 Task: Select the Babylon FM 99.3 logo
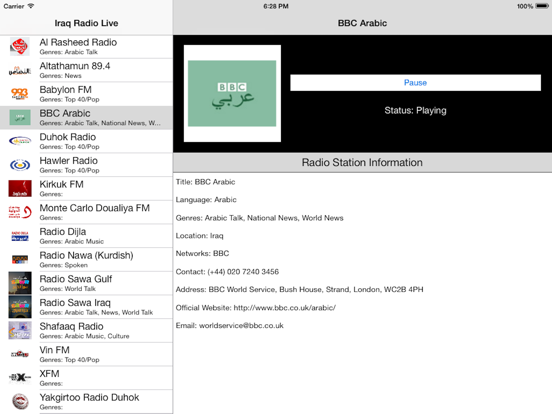click(x=20, y=94)
